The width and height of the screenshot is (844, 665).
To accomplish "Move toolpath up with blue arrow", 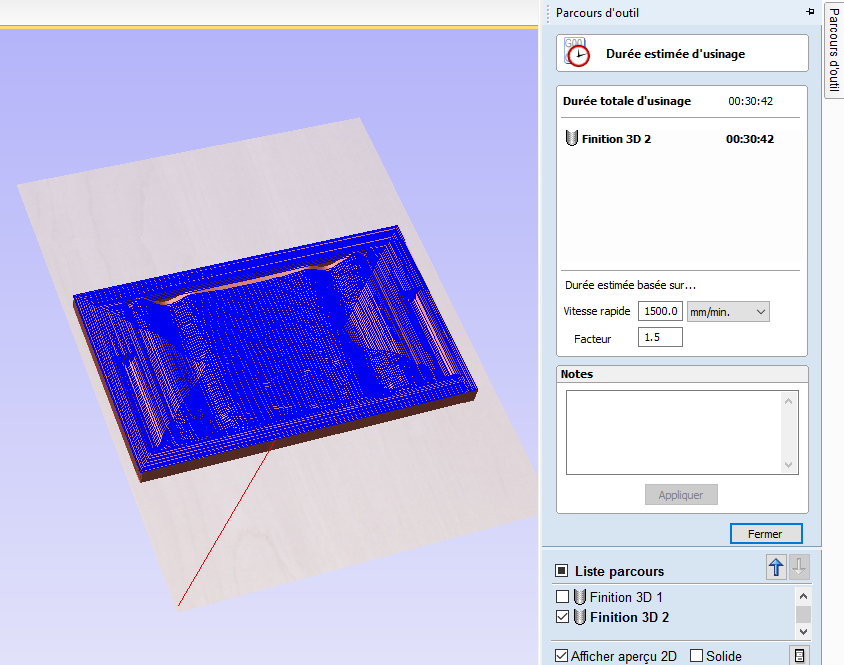I will click(776, 568).
